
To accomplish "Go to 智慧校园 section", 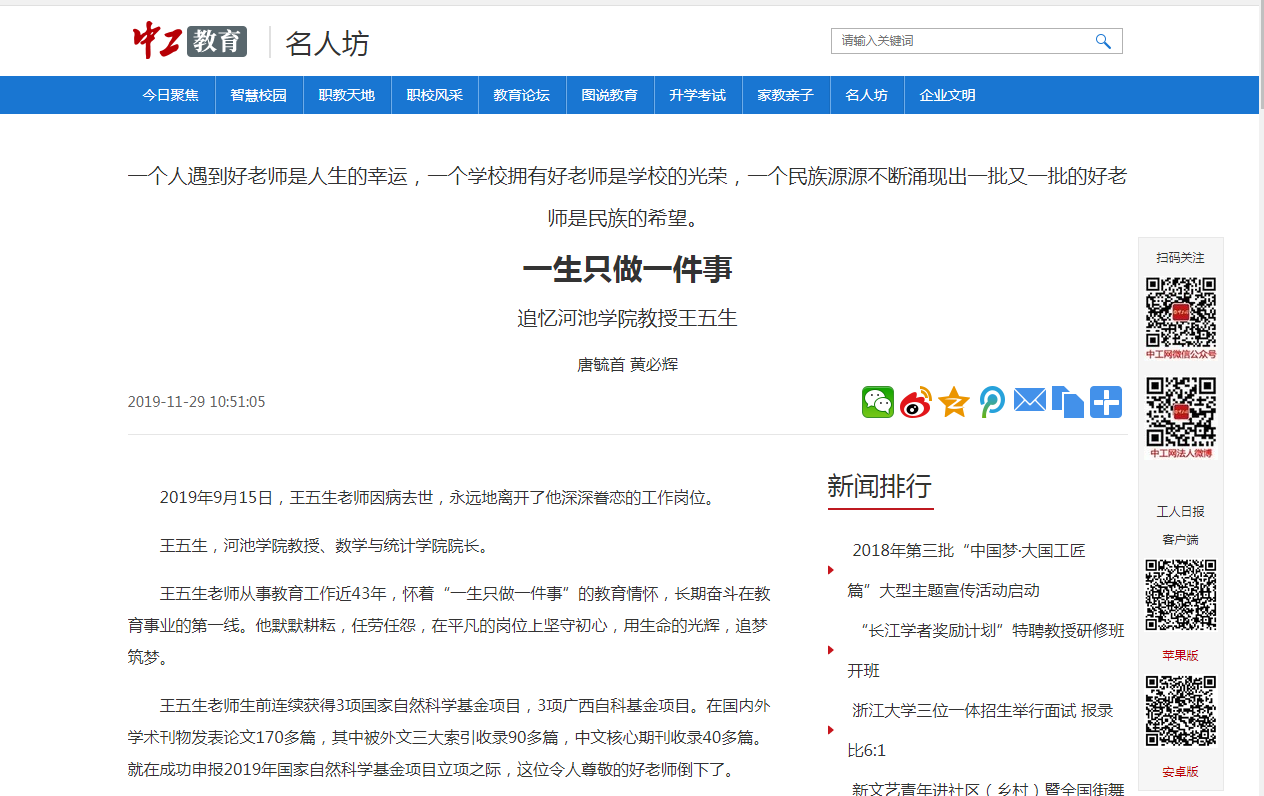I will [258, 95].
